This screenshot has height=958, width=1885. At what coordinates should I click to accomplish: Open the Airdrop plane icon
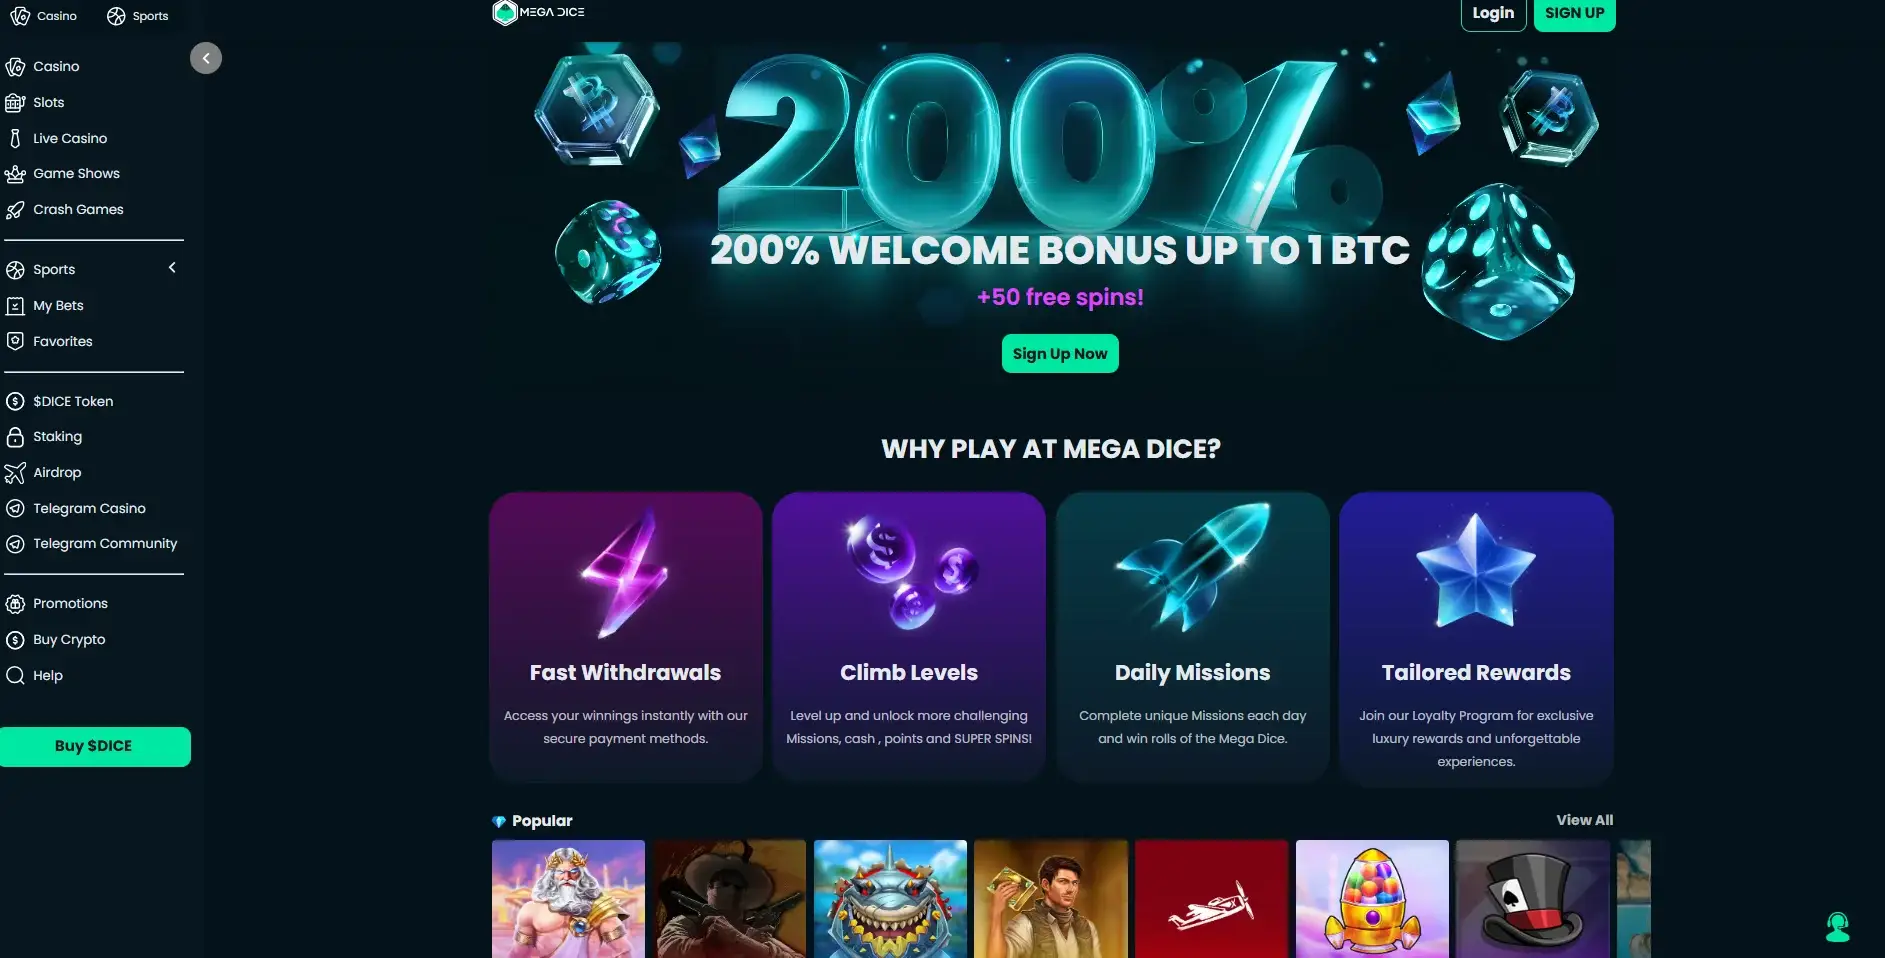pyautogui.click(x=15, y=473)
